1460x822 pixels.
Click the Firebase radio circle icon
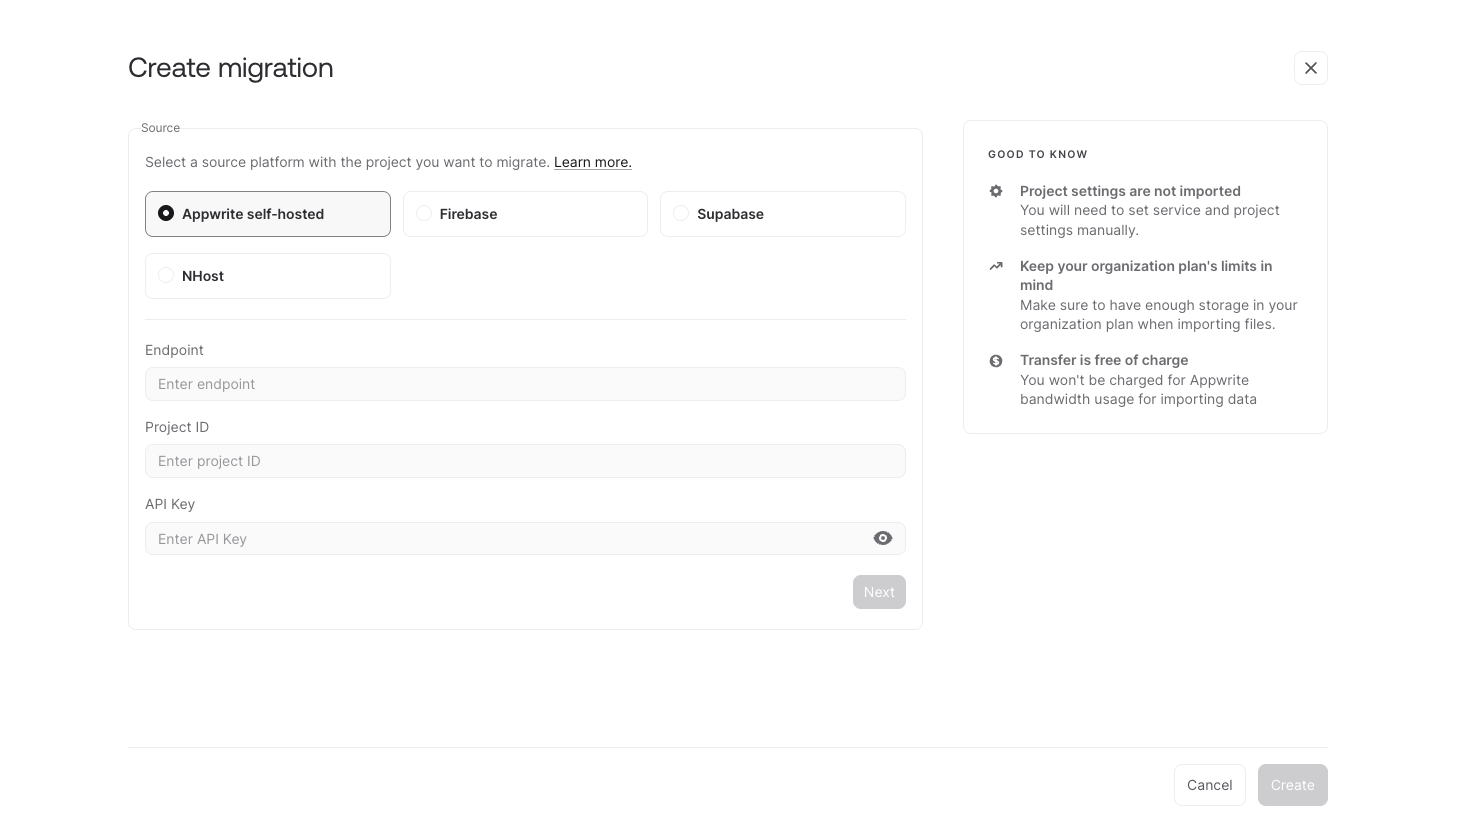[424, 213]
